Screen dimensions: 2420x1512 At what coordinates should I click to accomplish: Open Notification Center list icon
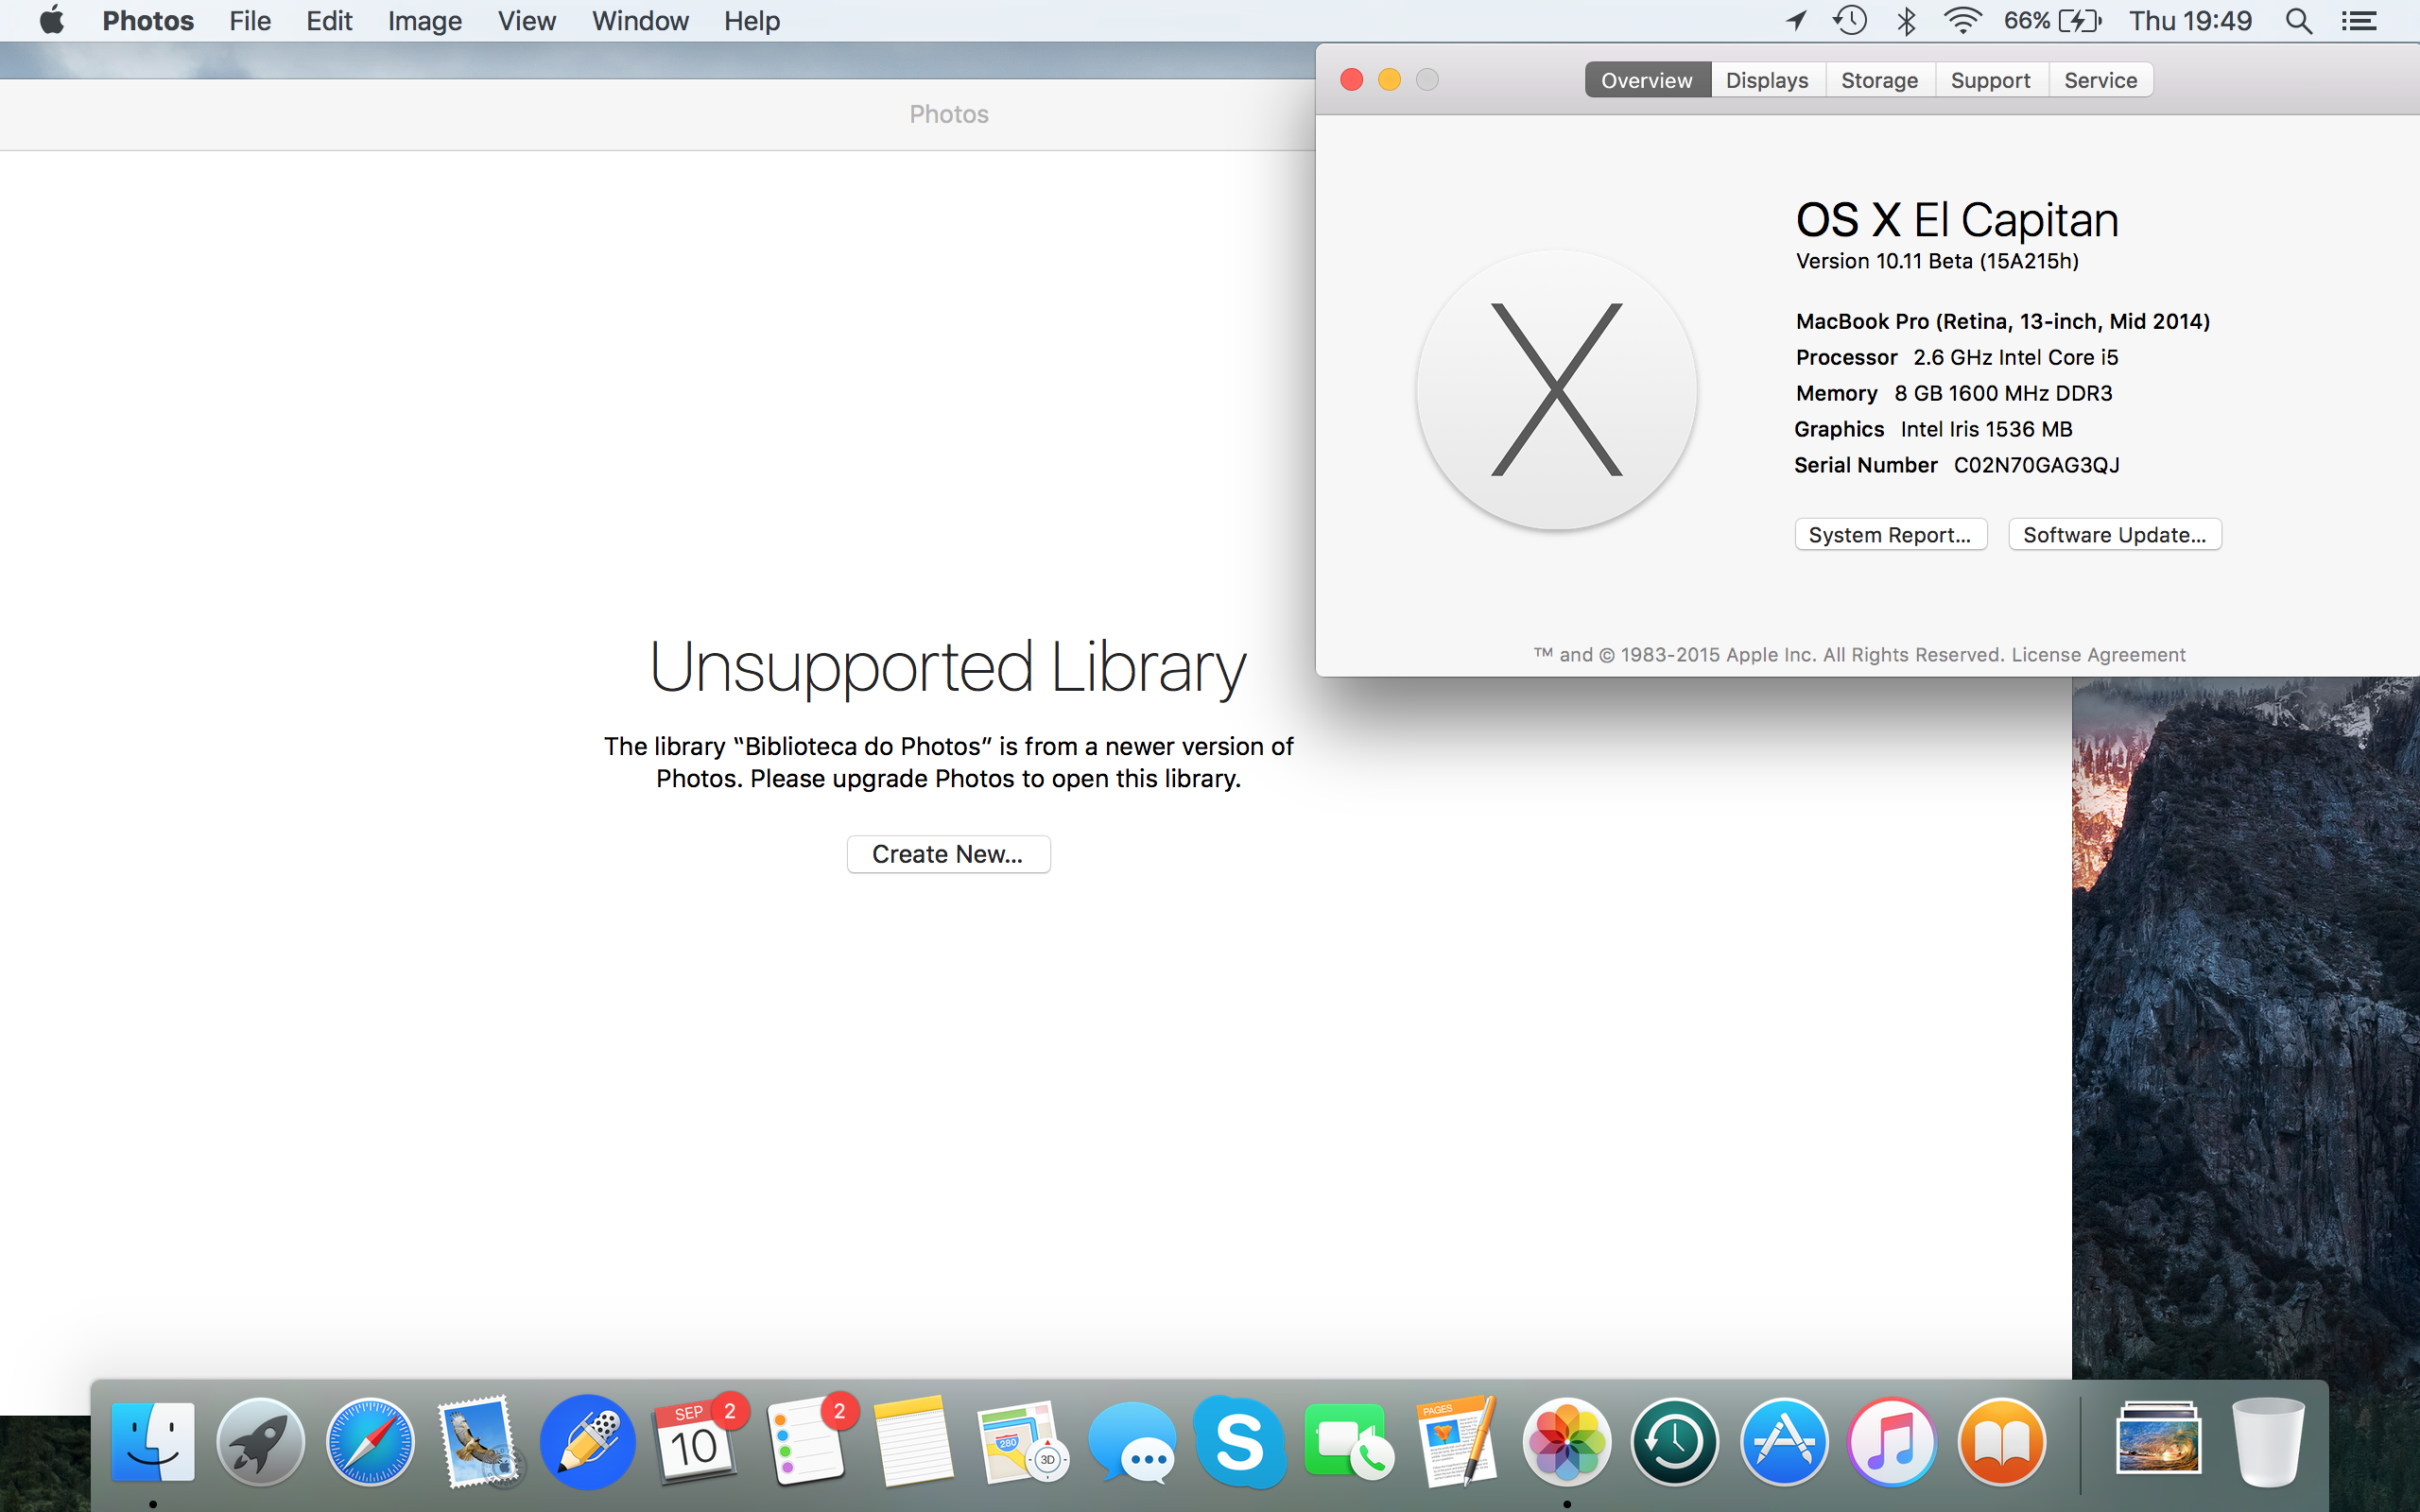pos(2359,21)
